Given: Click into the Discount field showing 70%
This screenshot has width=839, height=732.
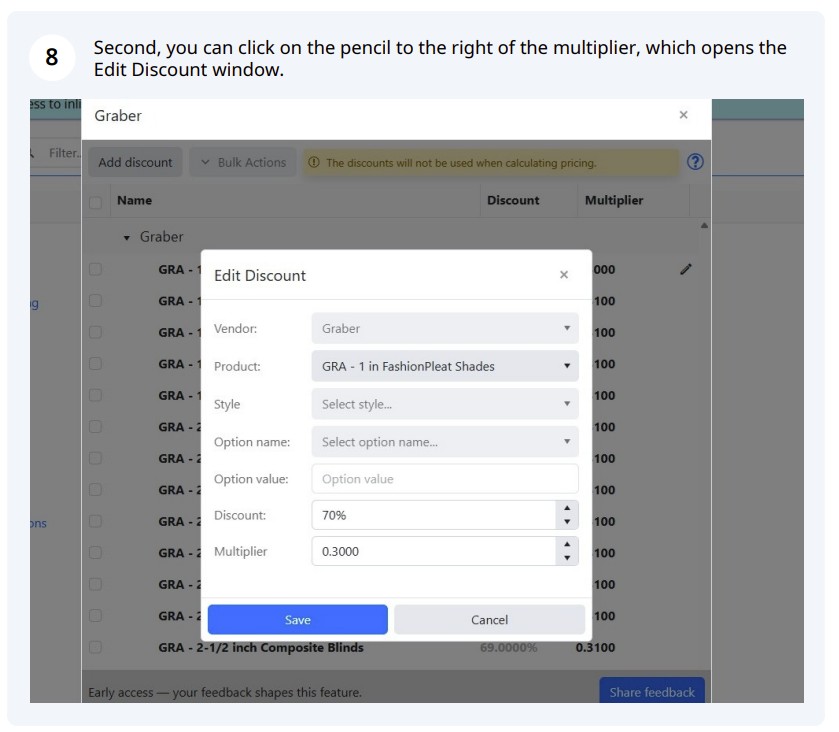Looking at the screenshot, I should click(433, 515).
